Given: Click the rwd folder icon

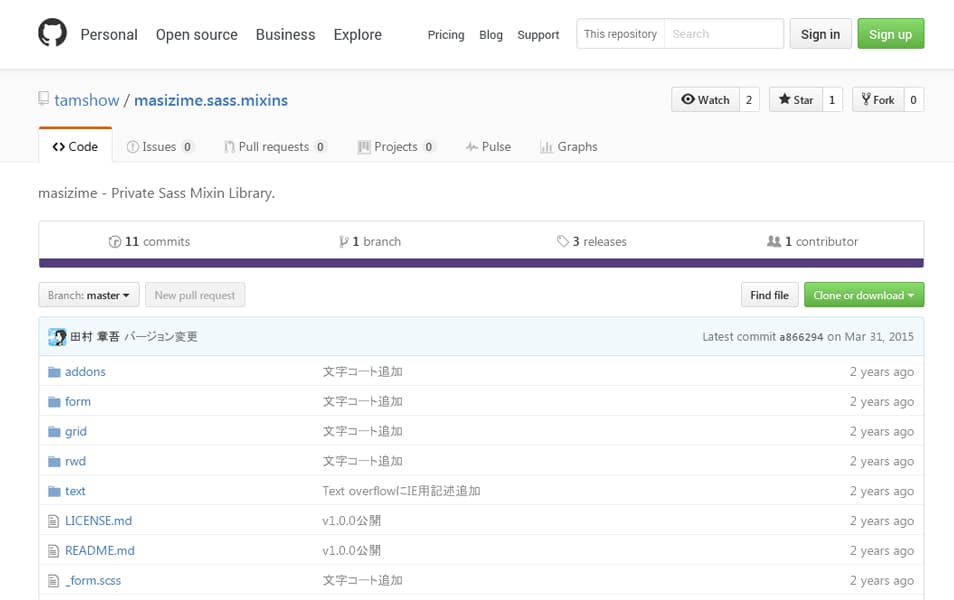Looking at the screenshot, I should point(54,461).
